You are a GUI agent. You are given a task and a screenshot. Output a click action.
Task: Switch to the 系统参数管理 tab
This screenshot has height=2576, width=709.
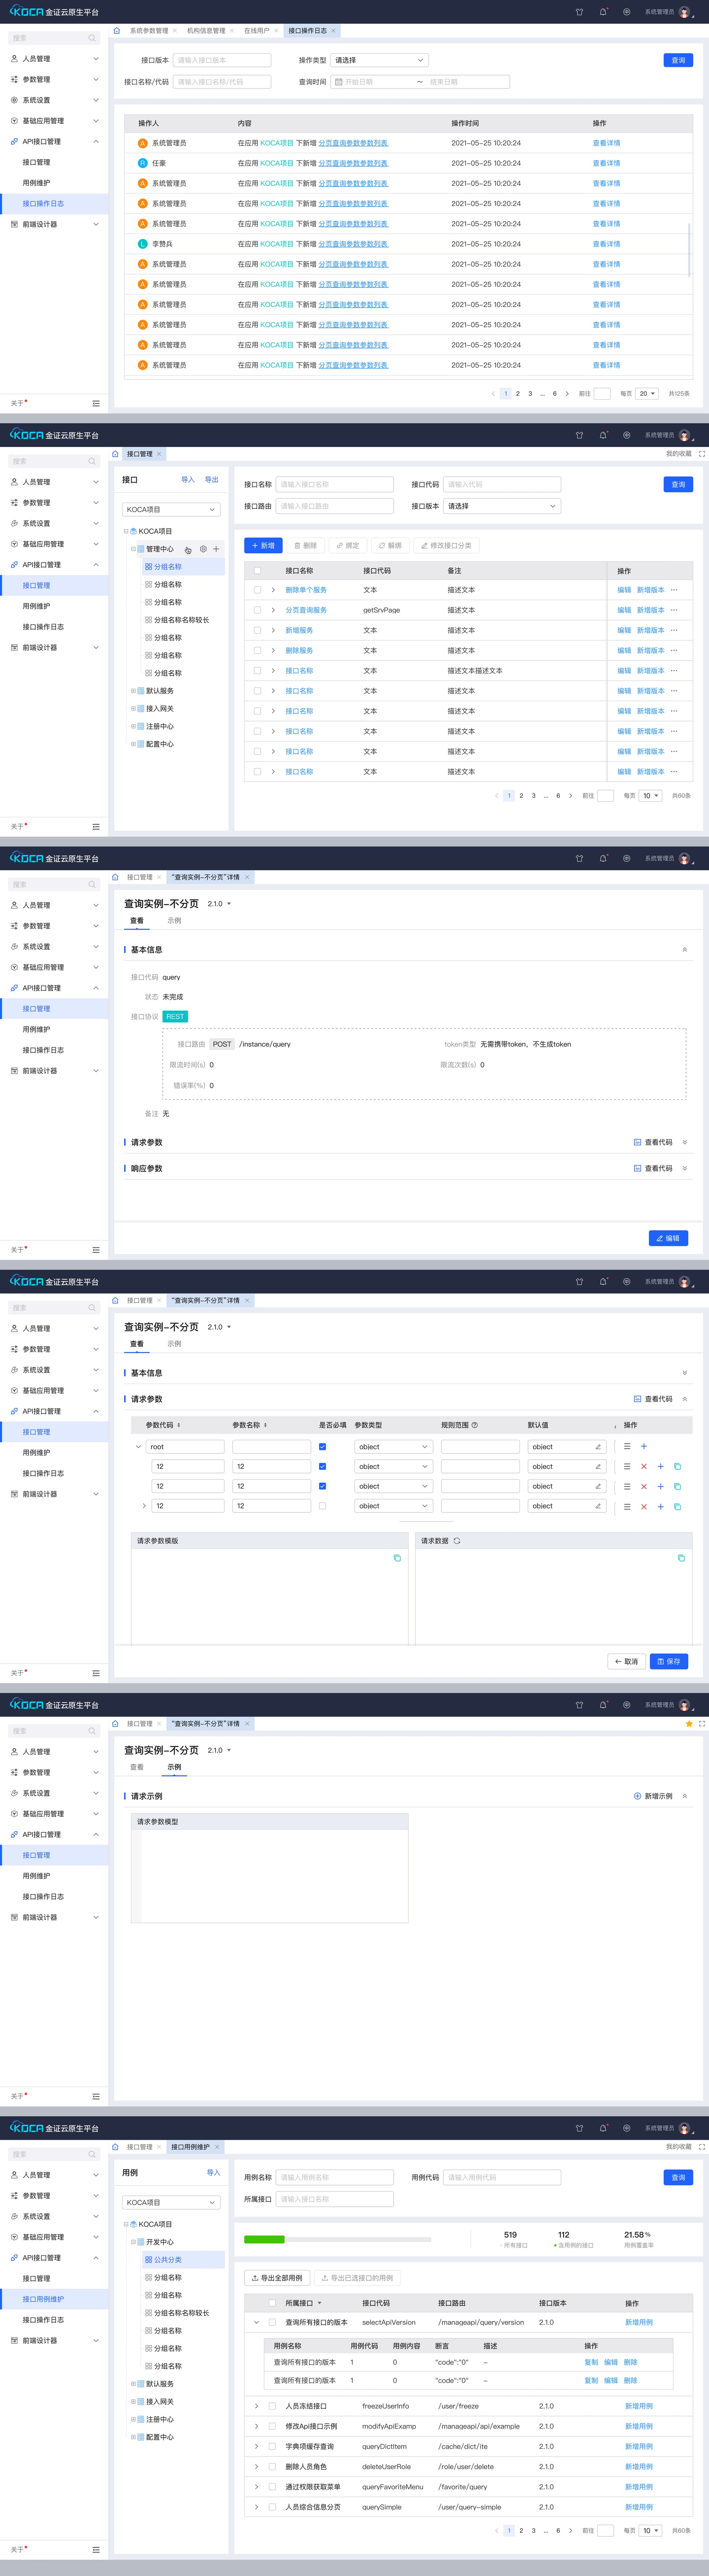(149, 31)
